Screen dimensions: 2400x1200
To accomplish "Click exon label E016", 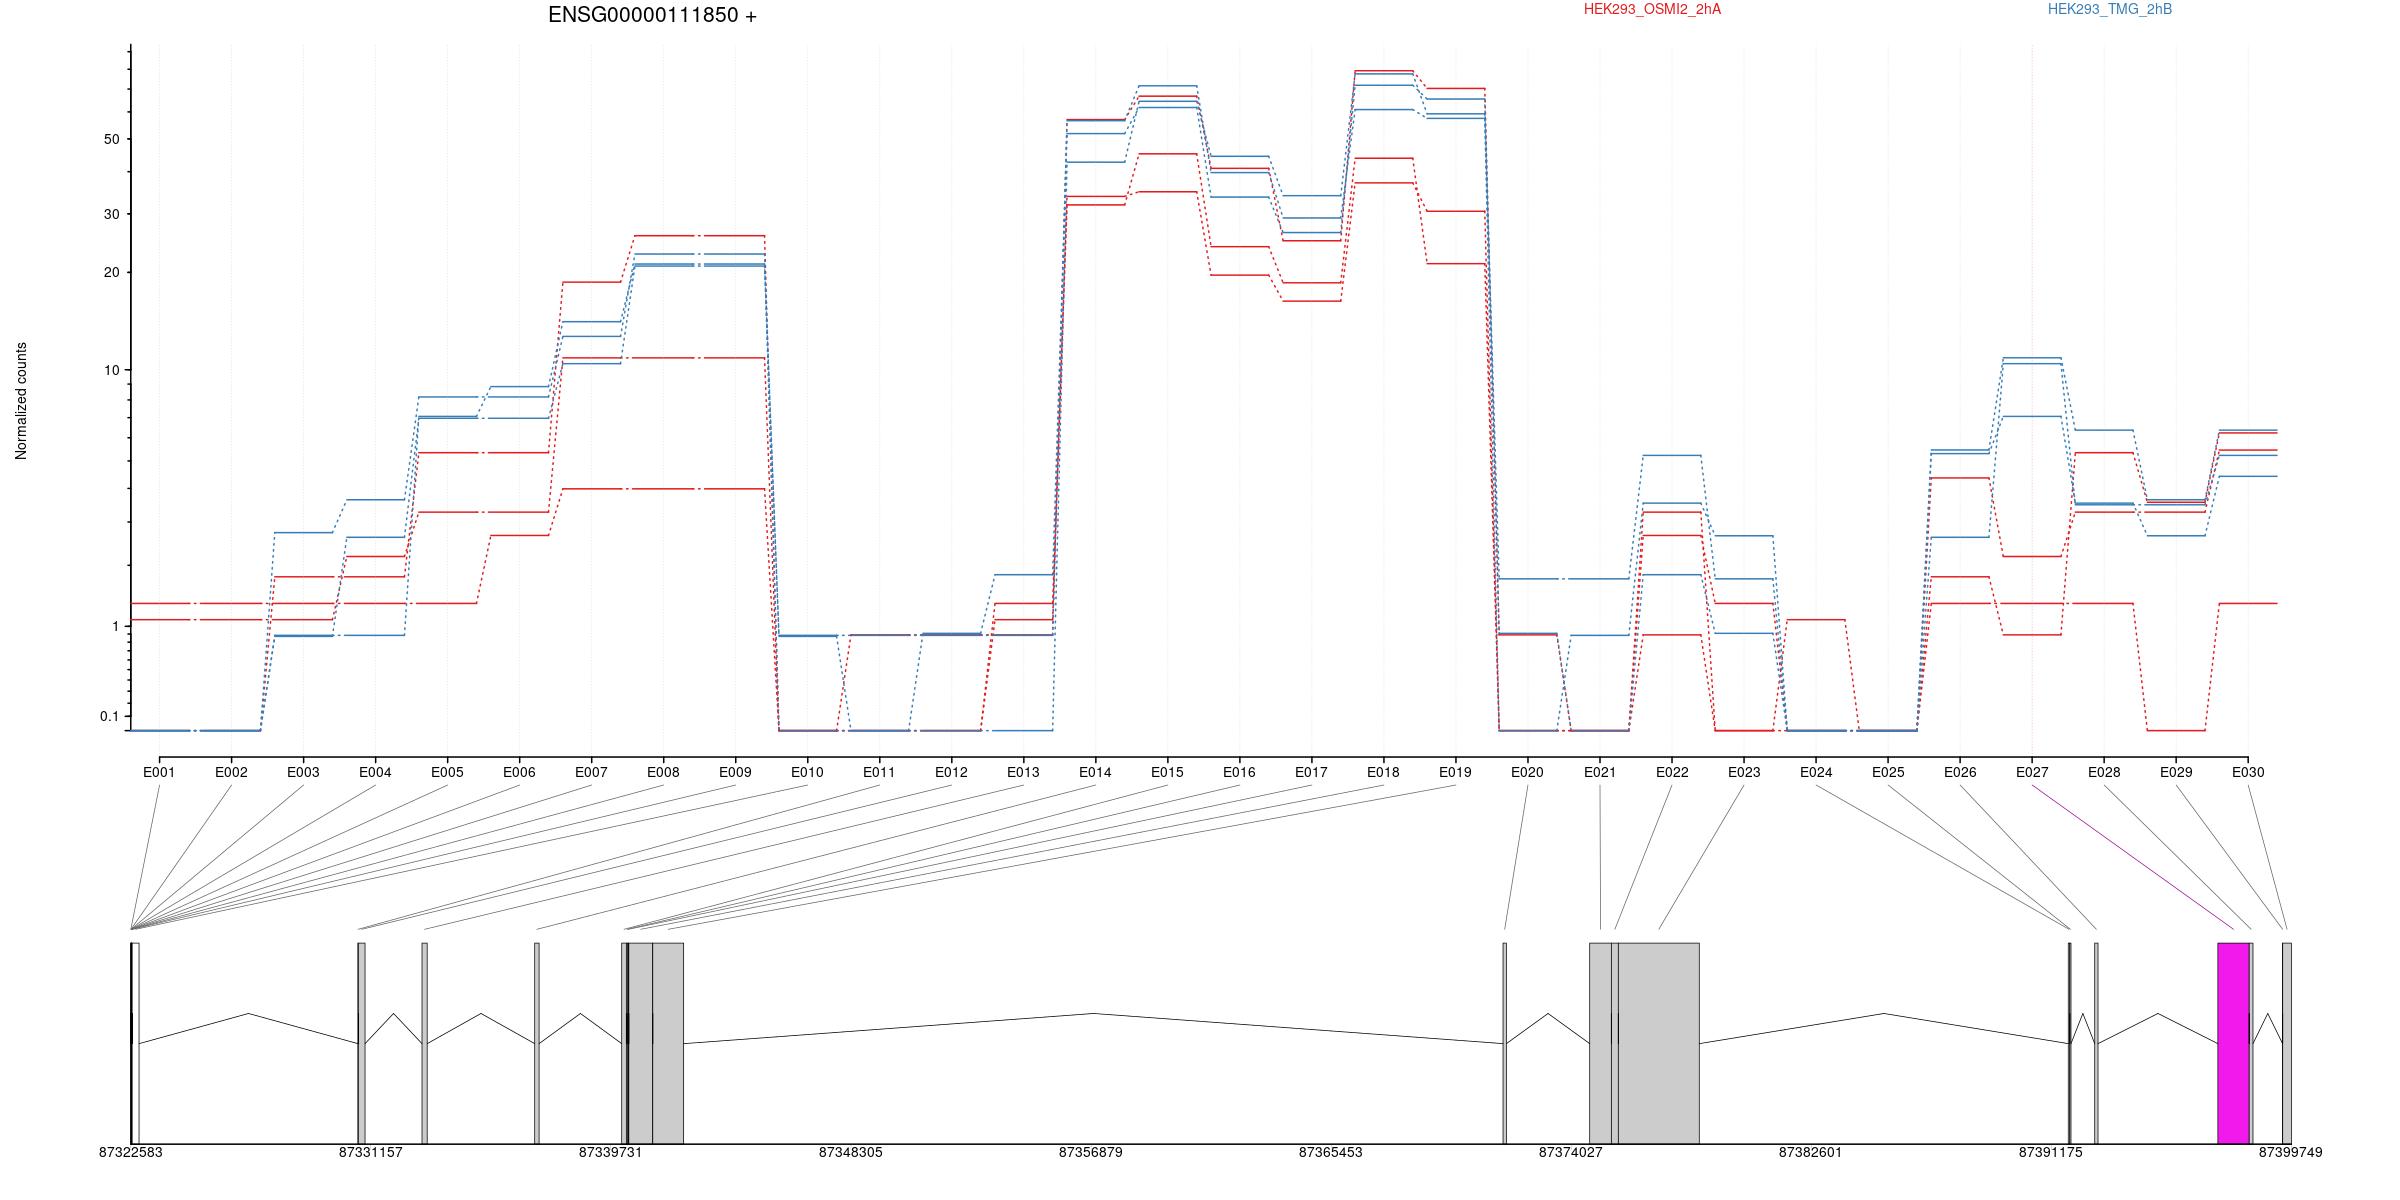I will [x=1239, y=772].
